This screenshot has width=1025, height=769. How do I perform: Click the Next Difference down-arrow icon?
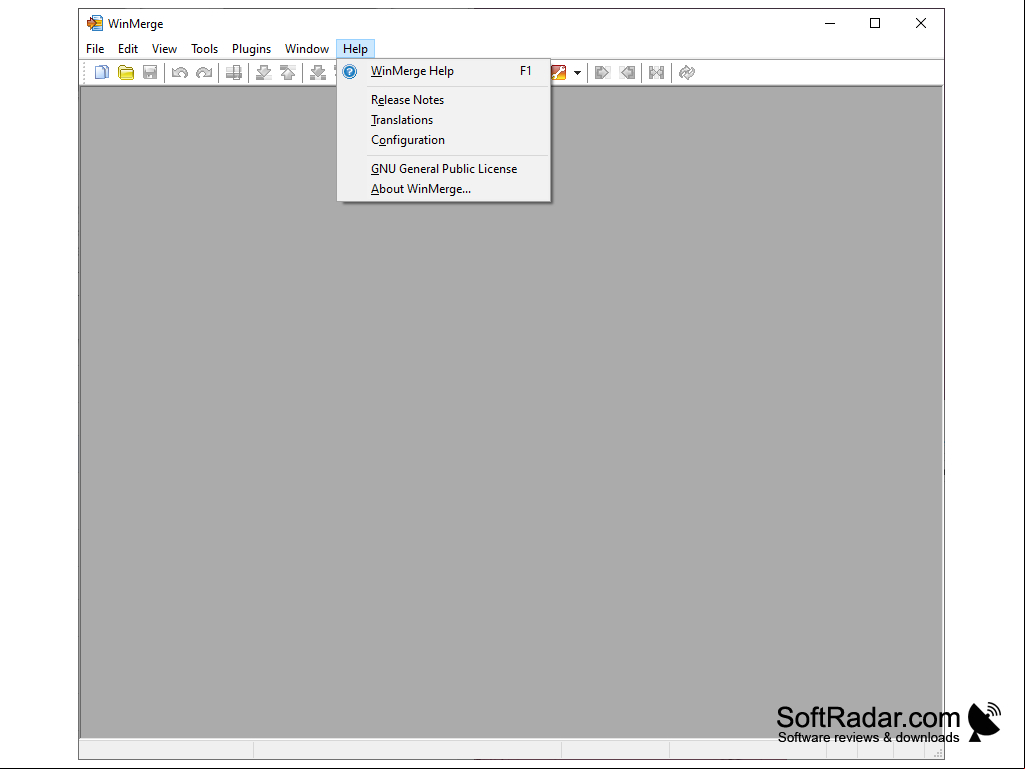tap(263, 73)
